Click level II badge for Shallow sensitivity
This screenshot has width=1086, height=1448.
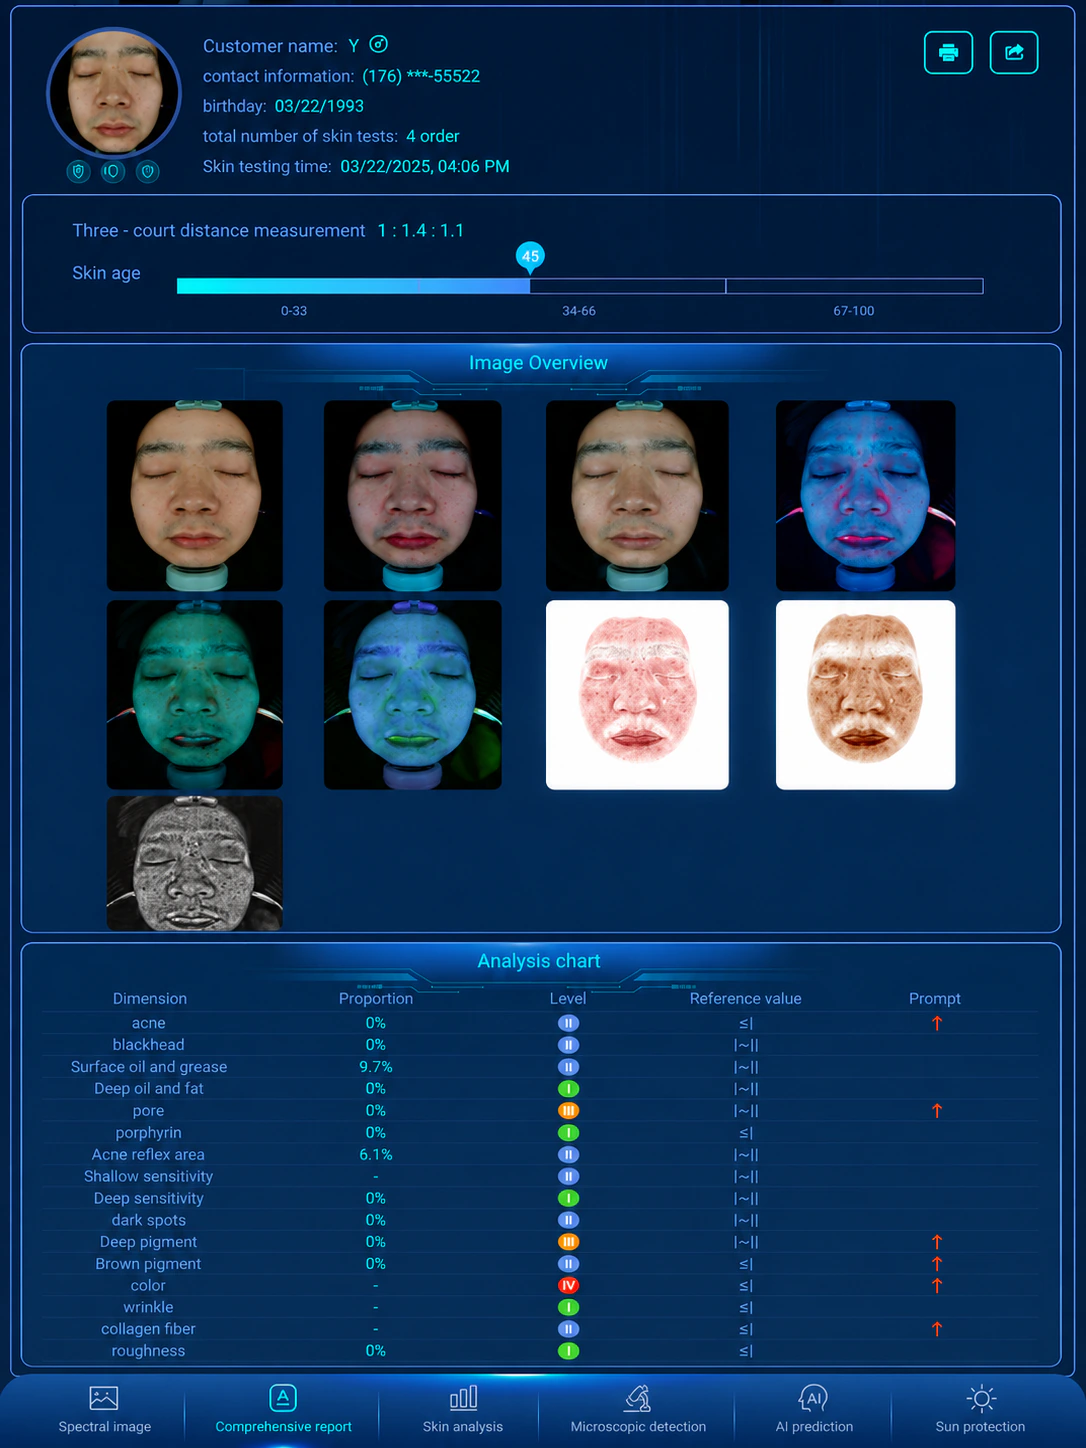pos(568,1176)
